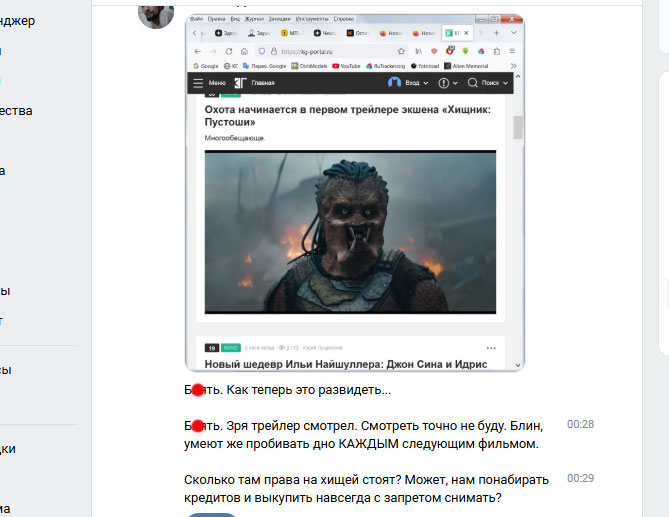Open the extensions puzzle icon

[x=497, y=51]
